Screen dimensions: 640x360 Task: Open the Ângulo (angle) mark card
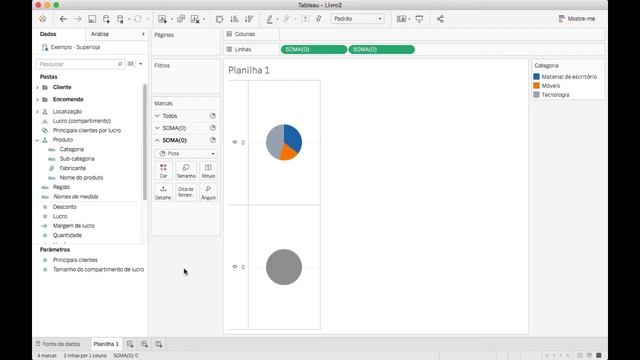pos(208,192)
